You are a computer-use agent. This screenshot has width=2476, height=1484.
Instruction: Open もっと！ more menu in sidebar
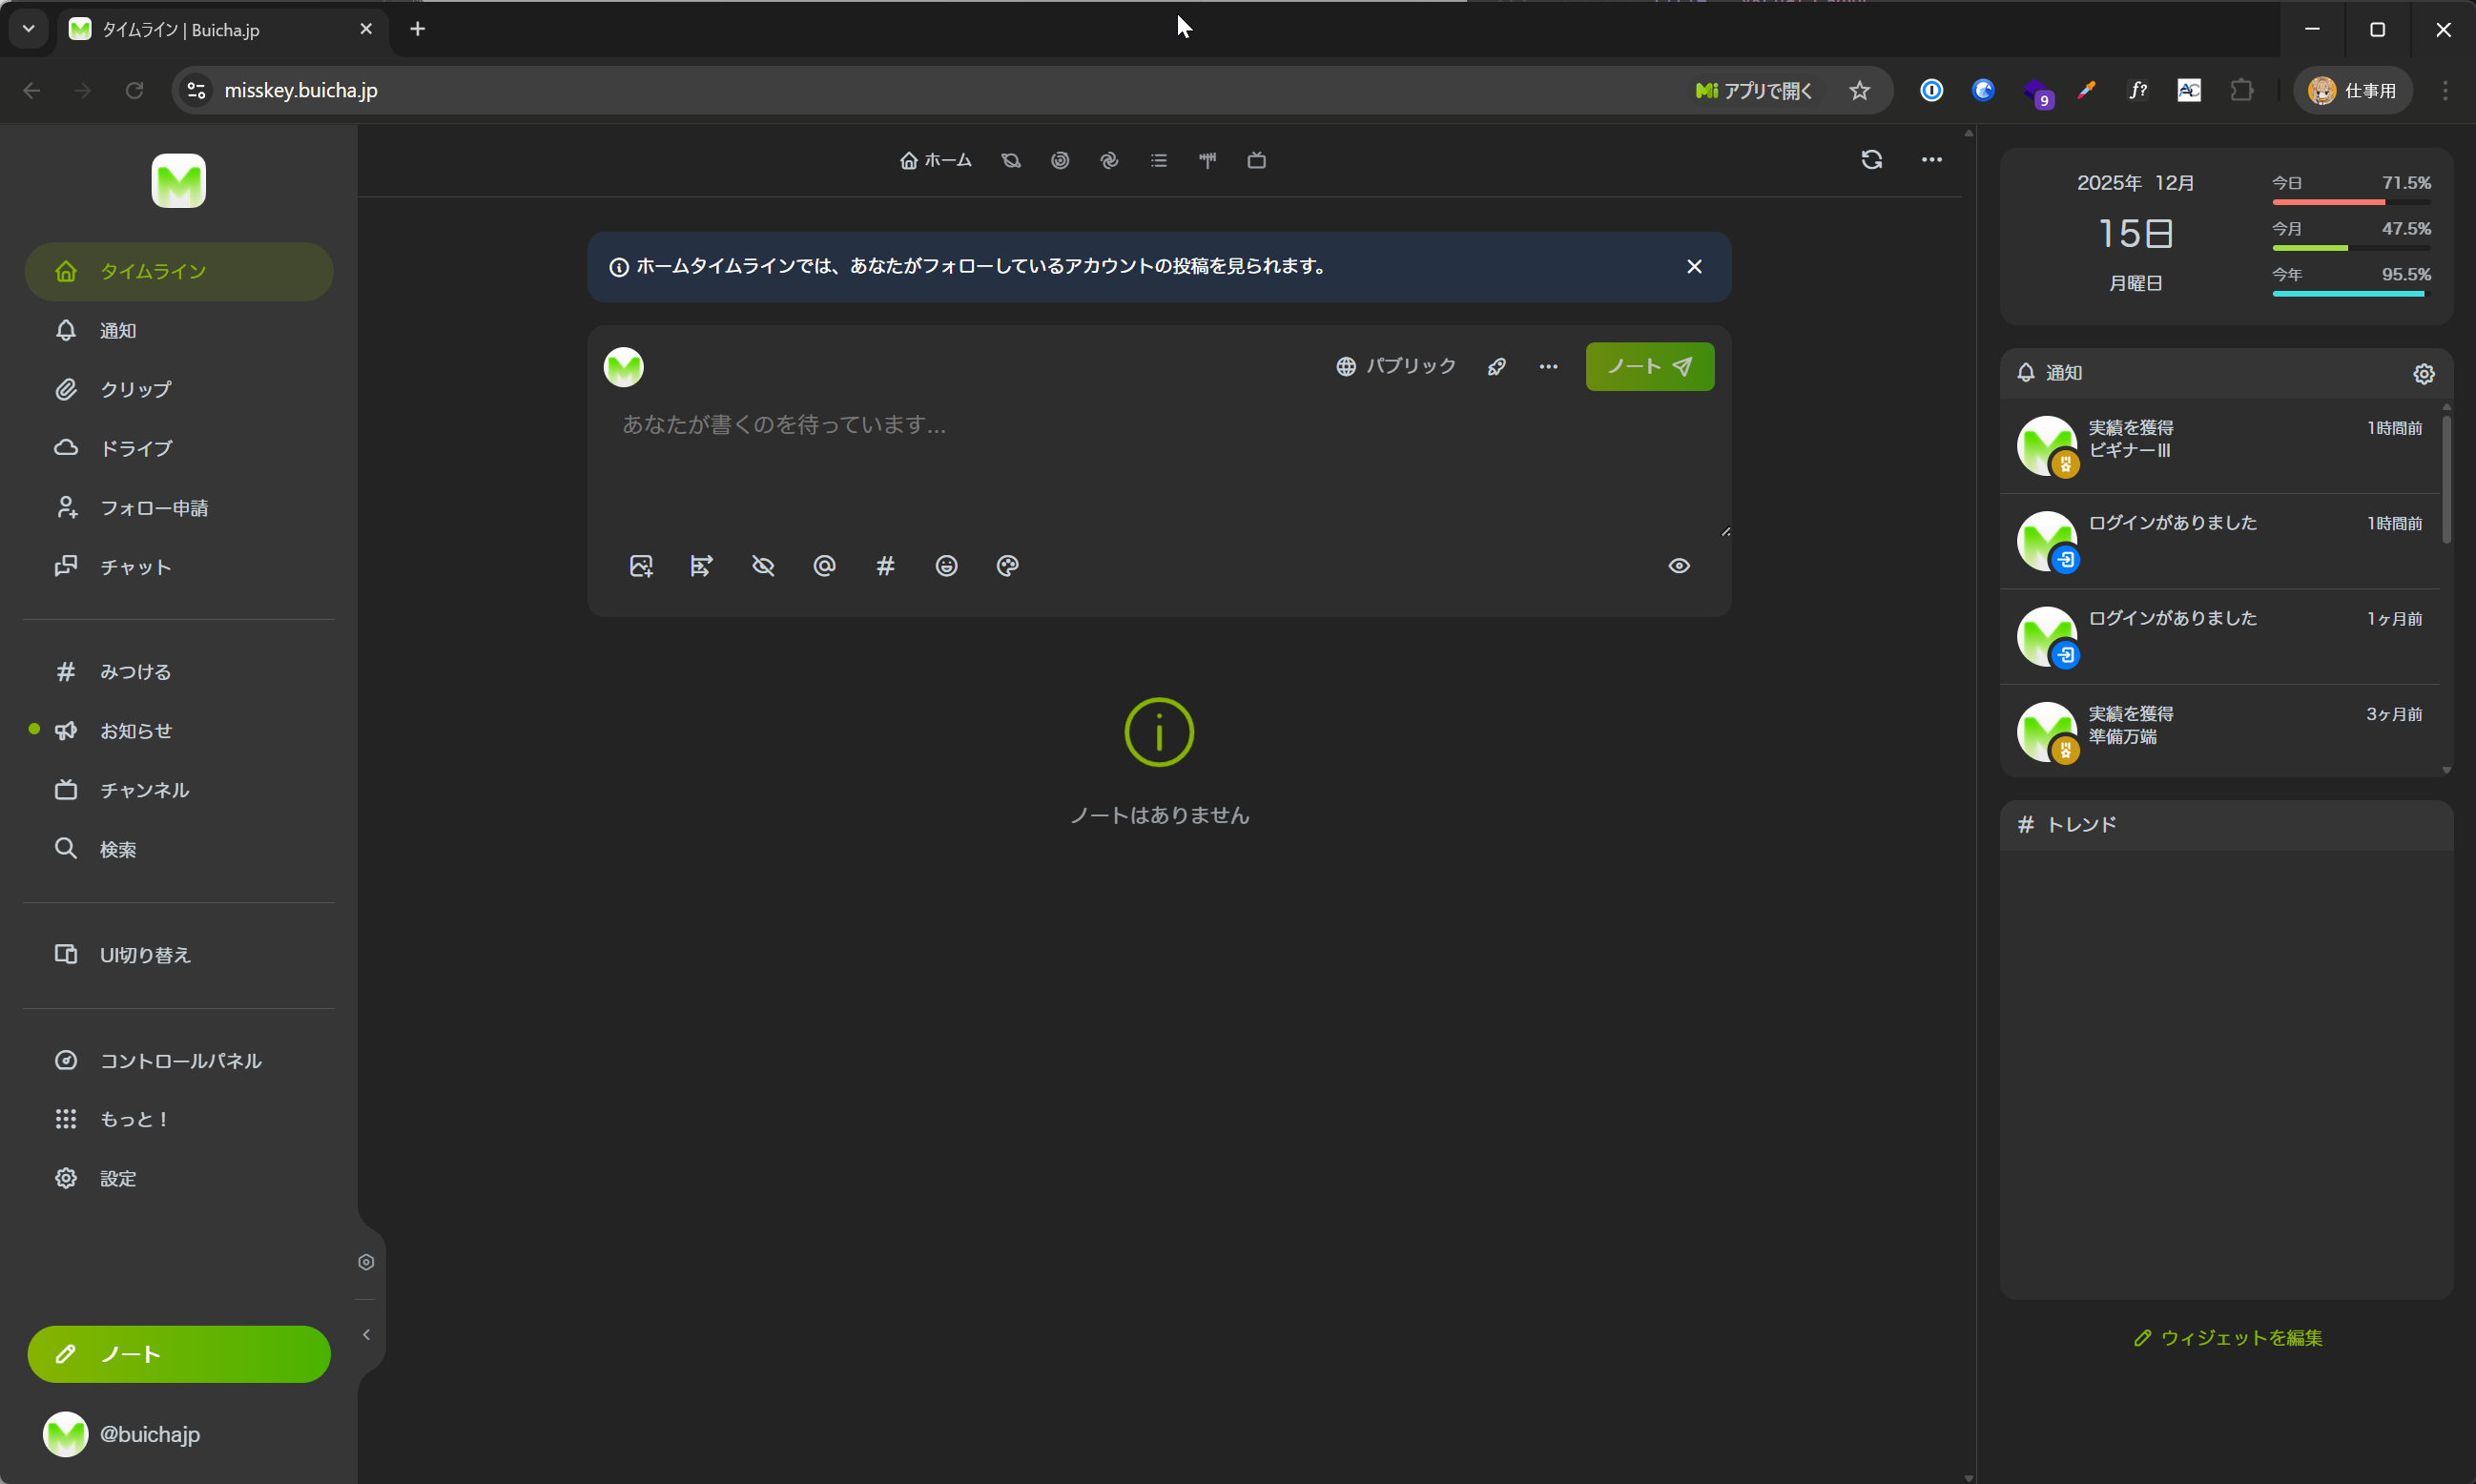[178, 1119]
